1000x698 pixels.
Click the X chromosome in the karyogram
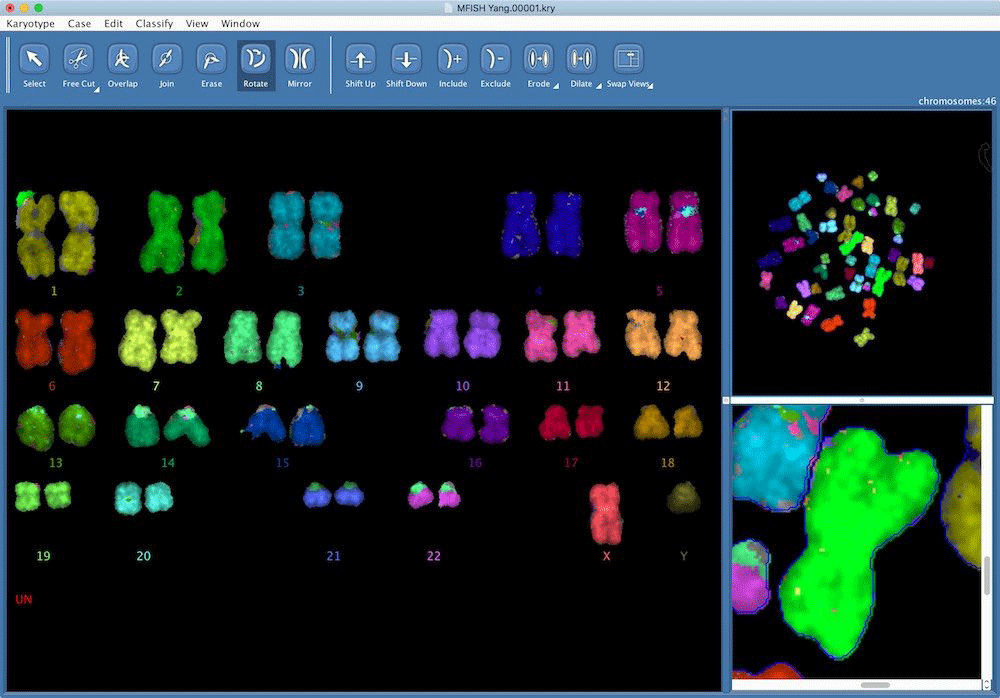[x=606, y=511]
